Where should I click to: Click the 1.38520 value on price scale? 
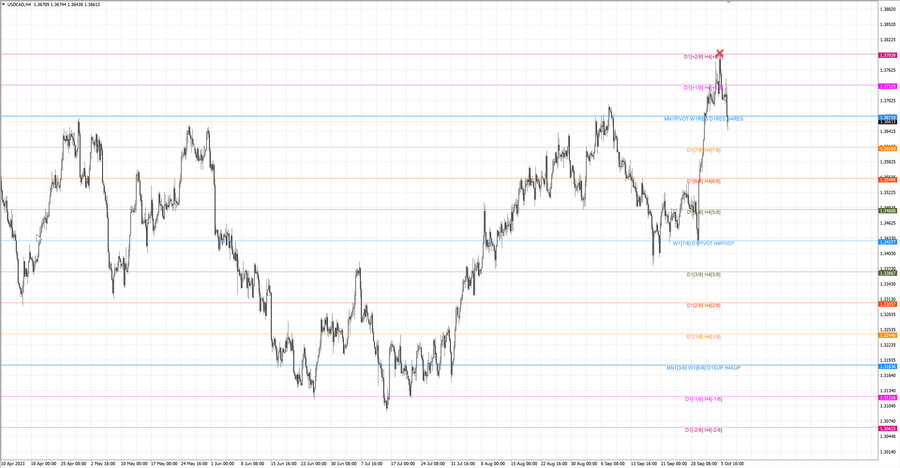[x=889, y=25]
